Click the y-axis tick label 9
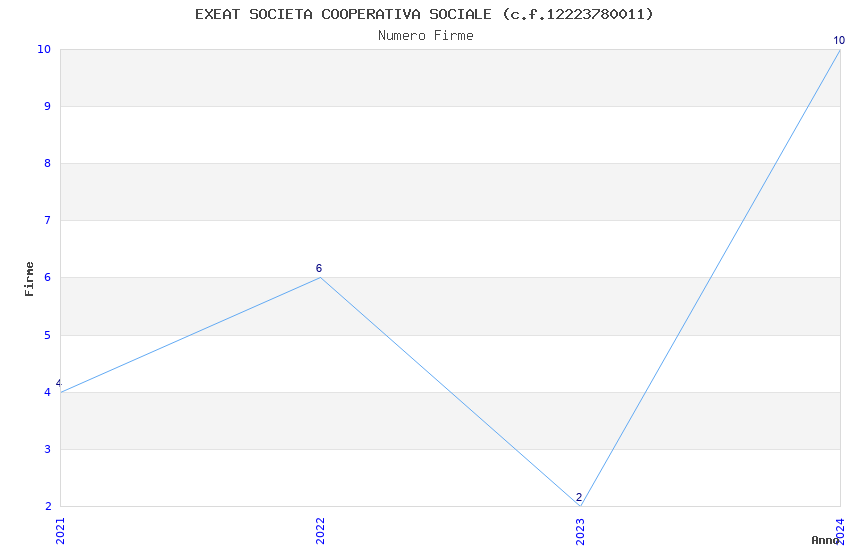The image size is (850, 550). pyautogui.click(x=47, y=106)
